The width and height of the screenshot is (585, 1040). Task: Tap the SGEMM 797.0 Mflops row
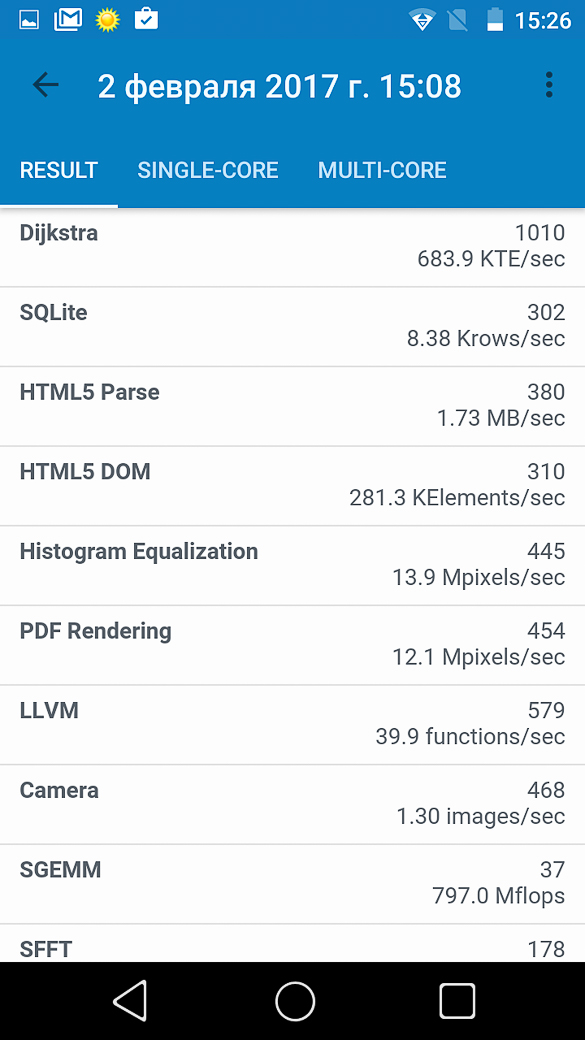tap(292, 883)
